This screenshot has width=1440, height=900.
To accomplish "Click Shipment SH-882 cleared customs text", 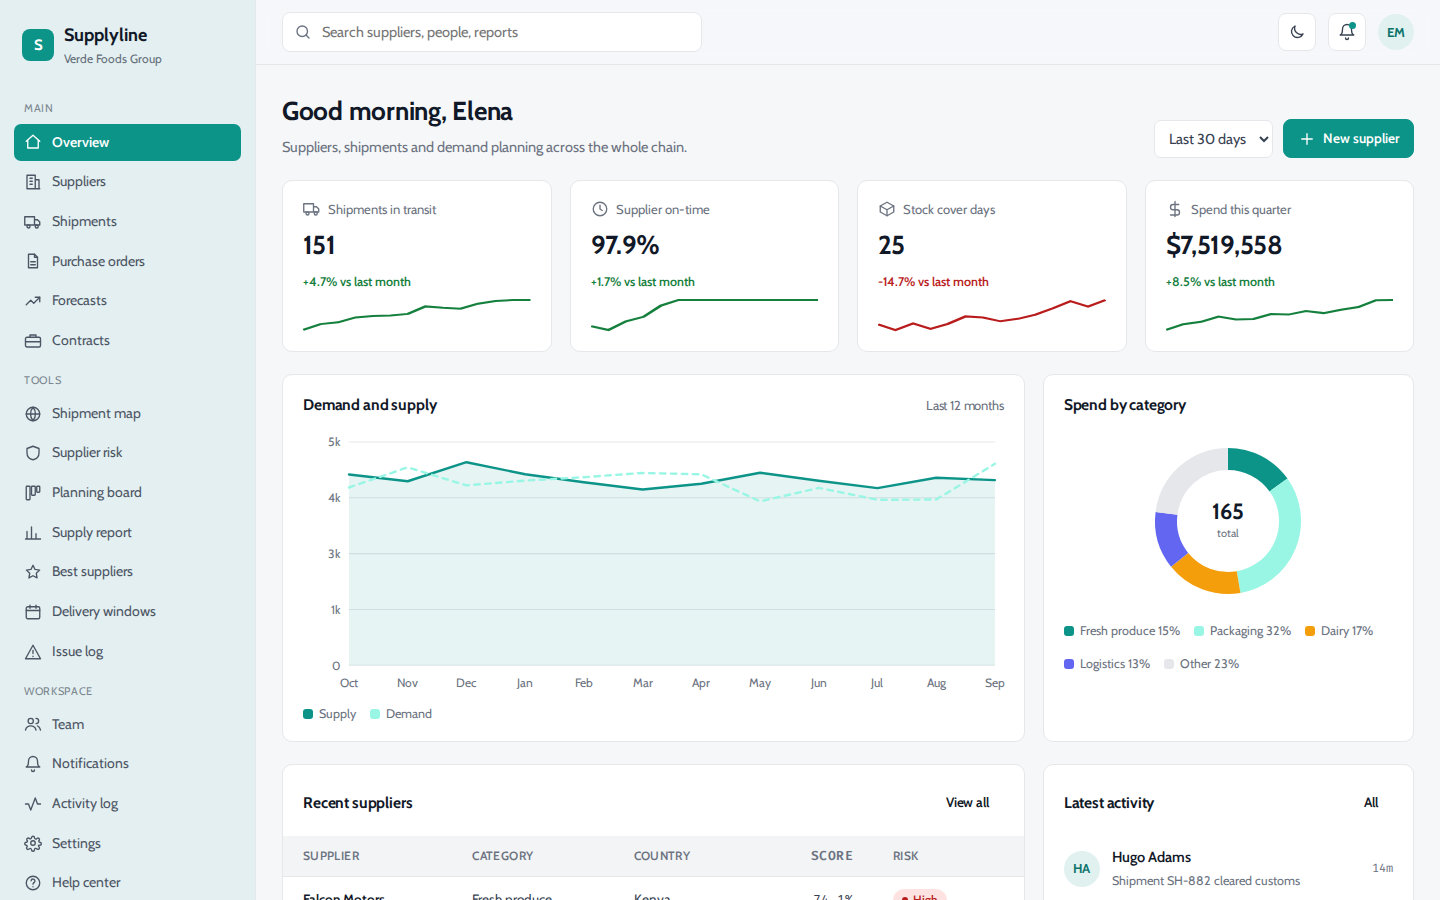I will coord(1206,881).
